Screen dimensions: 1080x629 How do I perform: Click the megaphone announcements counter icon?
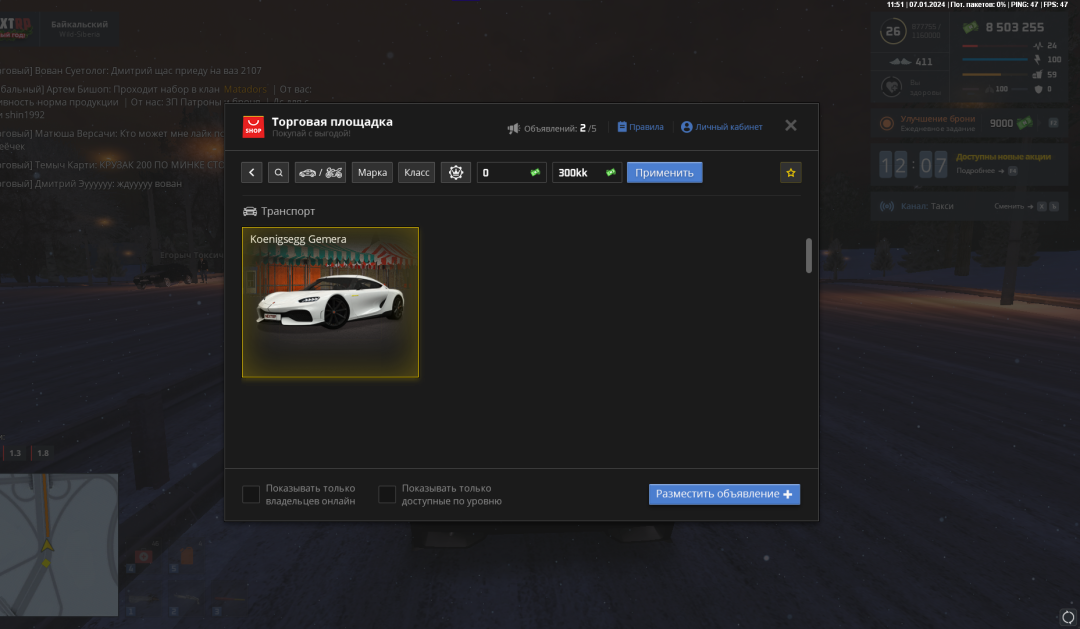[x=514, y=128]
